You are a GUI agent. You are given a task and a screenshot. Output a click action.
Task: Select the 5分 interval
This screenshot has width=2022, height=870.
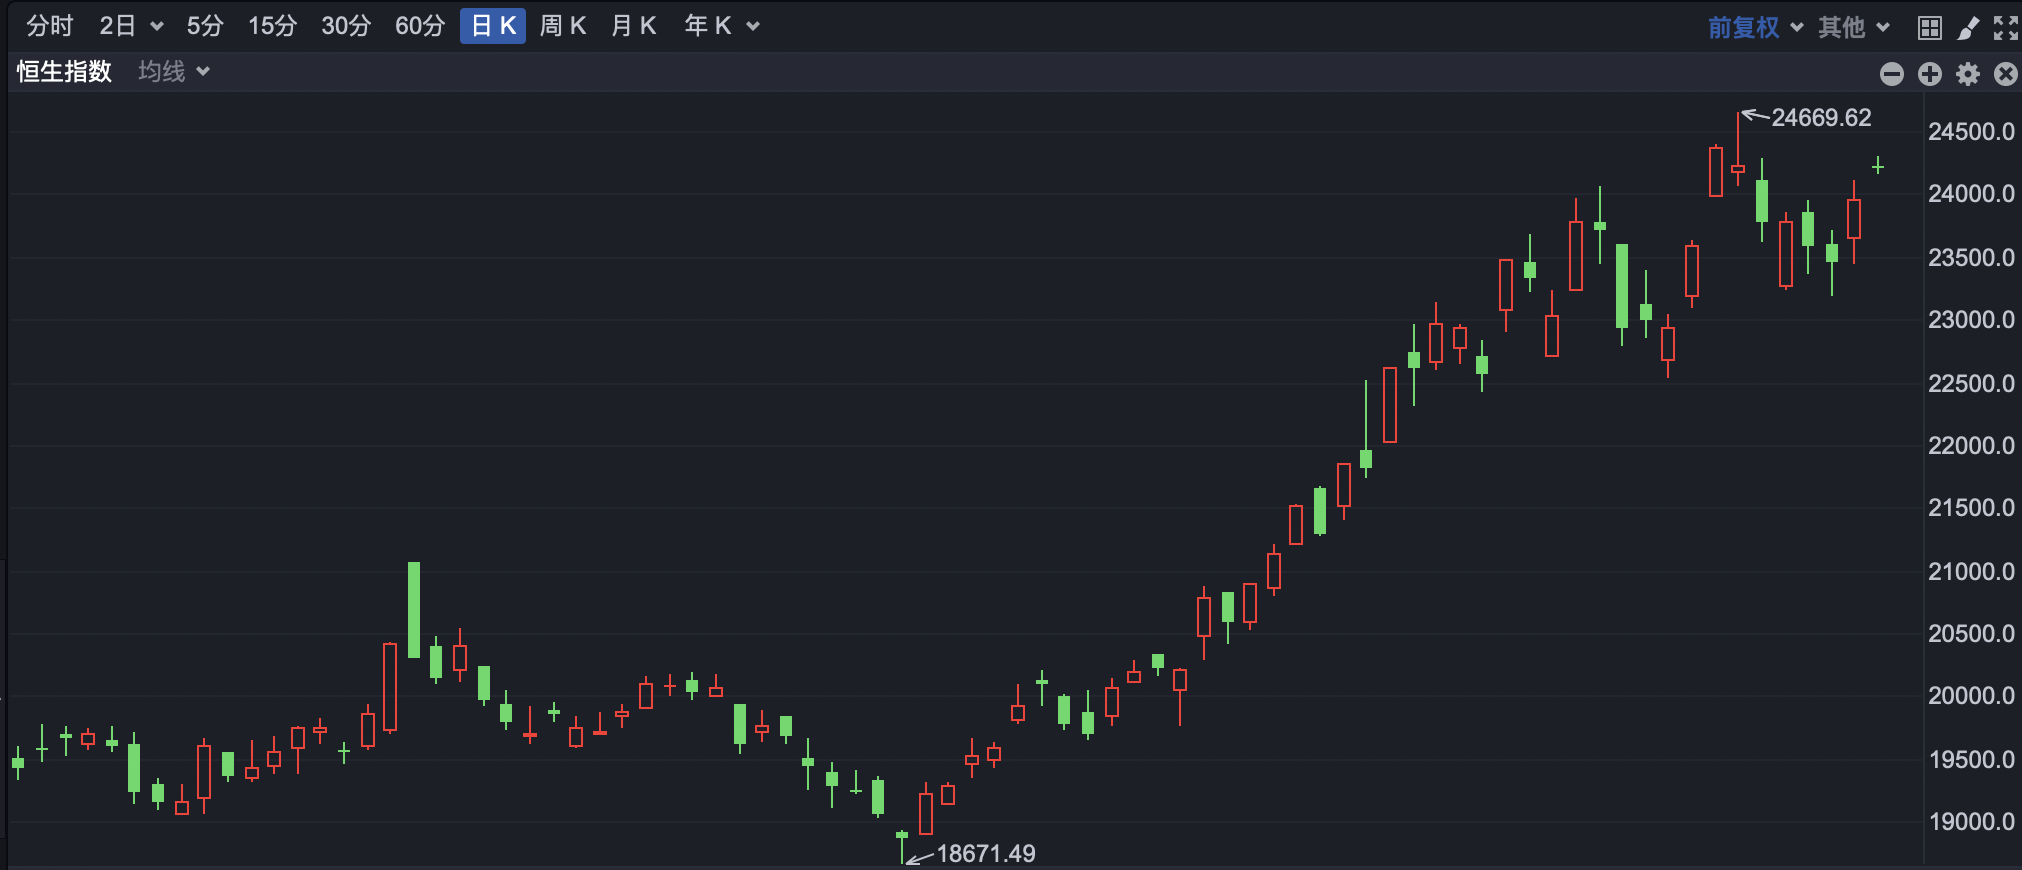(205, 26)
